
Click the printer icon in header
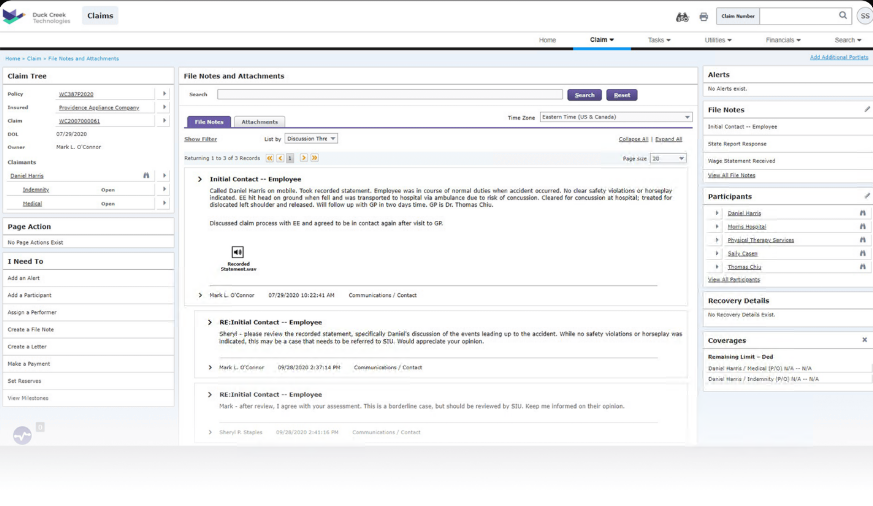704,17
